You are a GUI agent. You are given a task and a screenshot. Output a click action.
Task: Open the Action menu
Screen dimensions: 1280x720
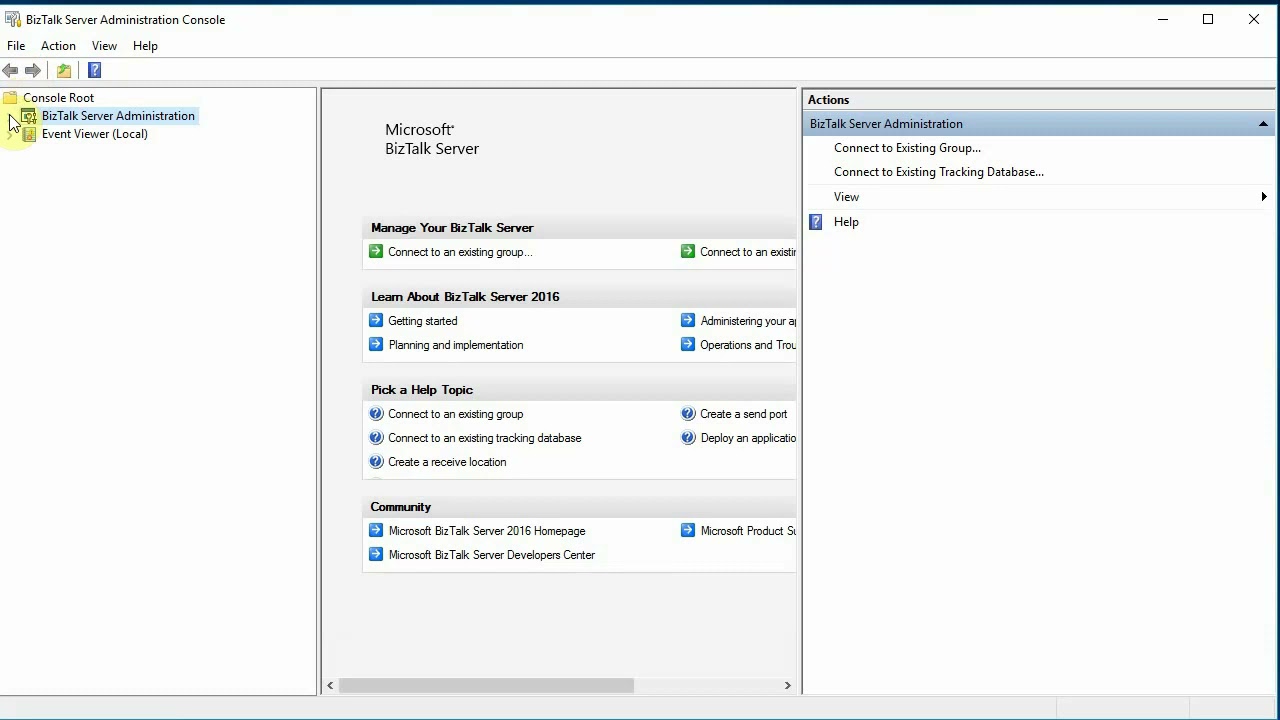58,46
